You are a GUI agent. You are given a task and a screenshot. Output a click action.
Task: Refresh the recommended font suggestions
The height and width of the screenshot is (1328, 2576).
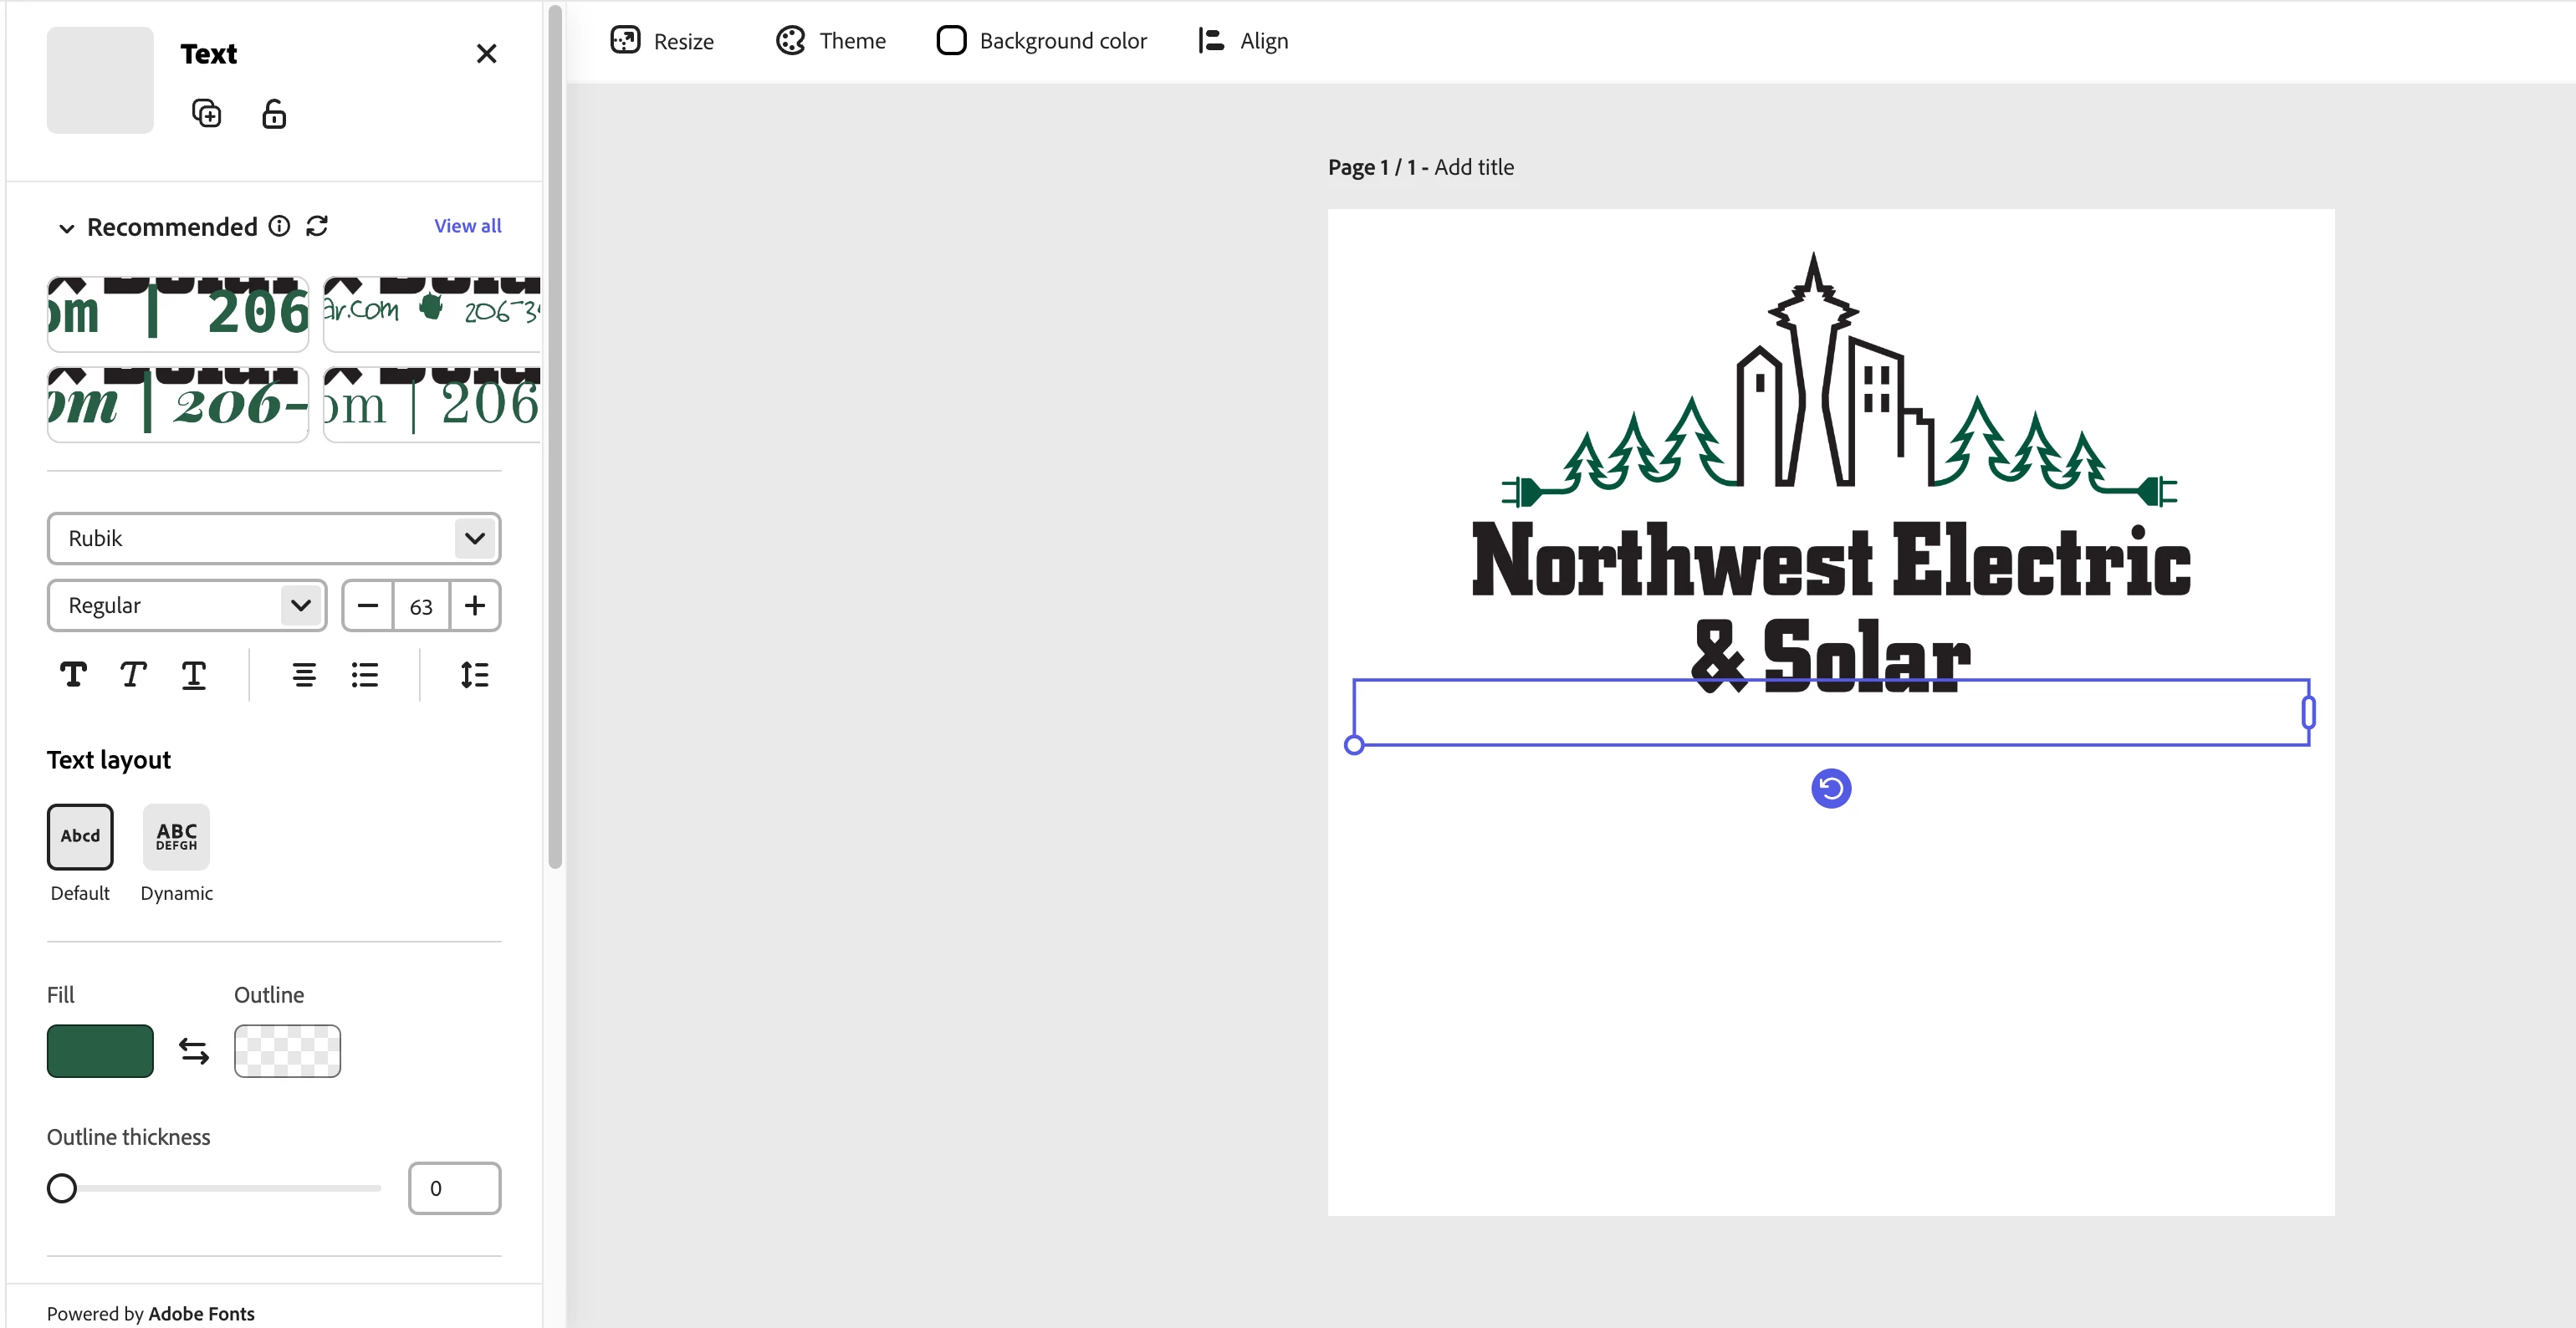coord(317,226)
